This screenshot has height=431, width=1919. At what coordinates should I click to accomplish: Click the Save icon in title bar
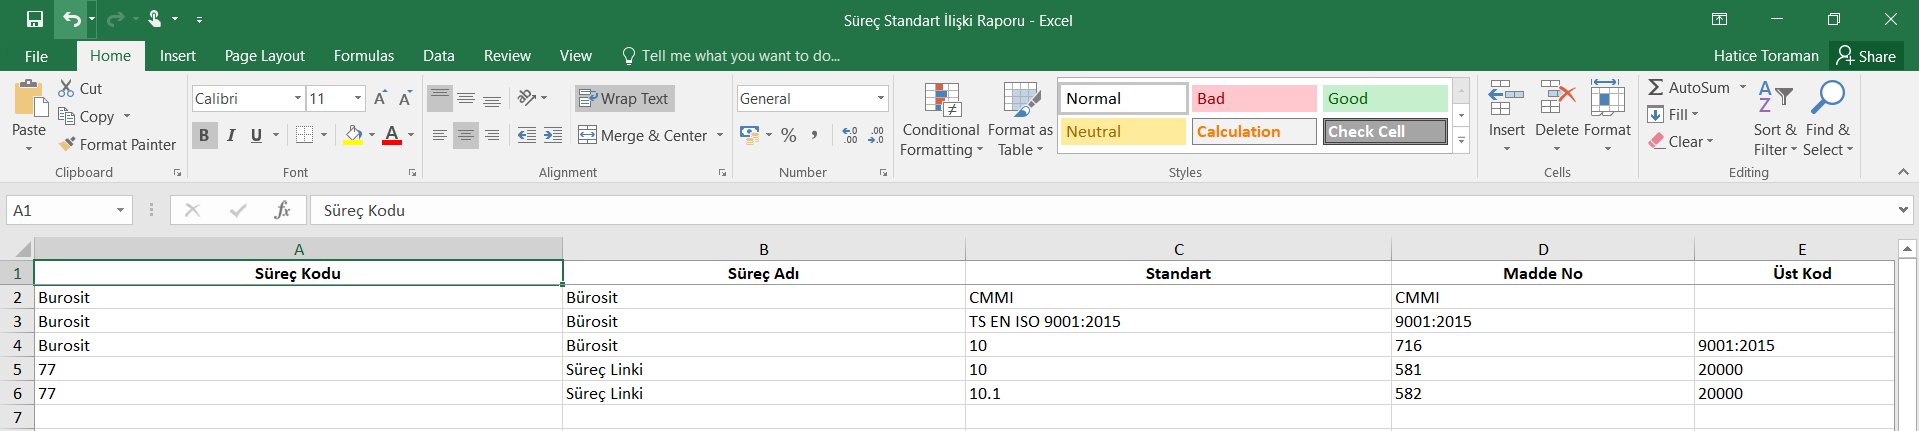click(x=35, y=19)
